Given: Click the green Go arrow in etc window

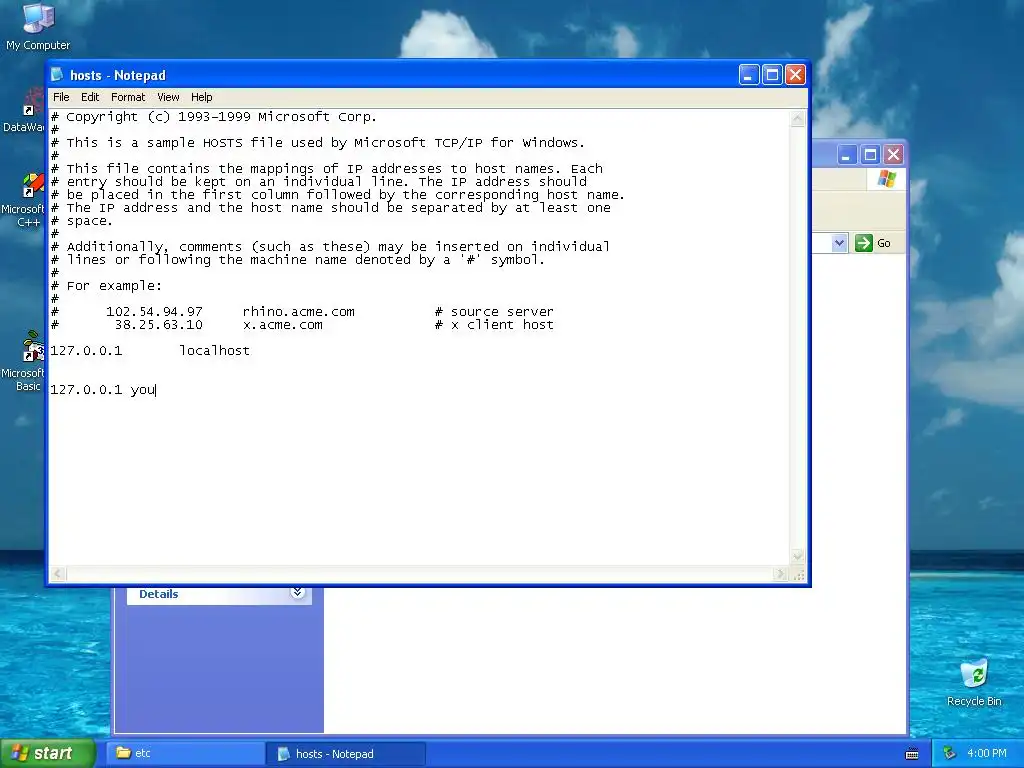Looking at the screenshot, I should pos(864,243).
